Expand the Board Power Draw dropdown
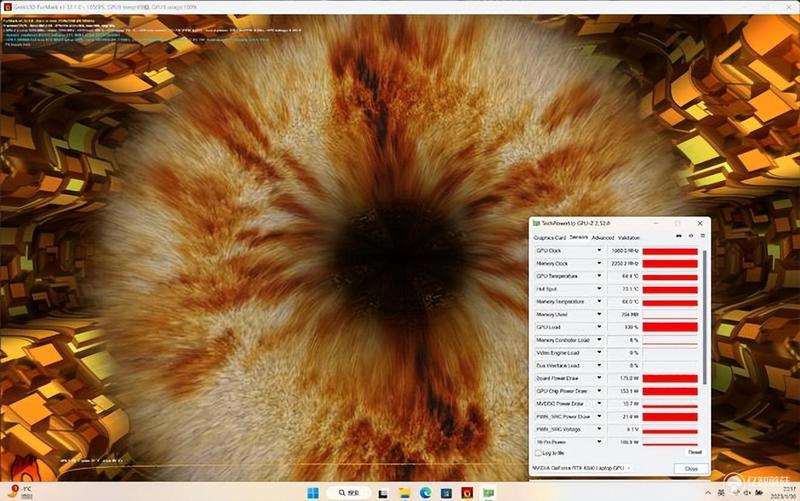The height and width of the screenshot is (501, 800). pos(599,378)
